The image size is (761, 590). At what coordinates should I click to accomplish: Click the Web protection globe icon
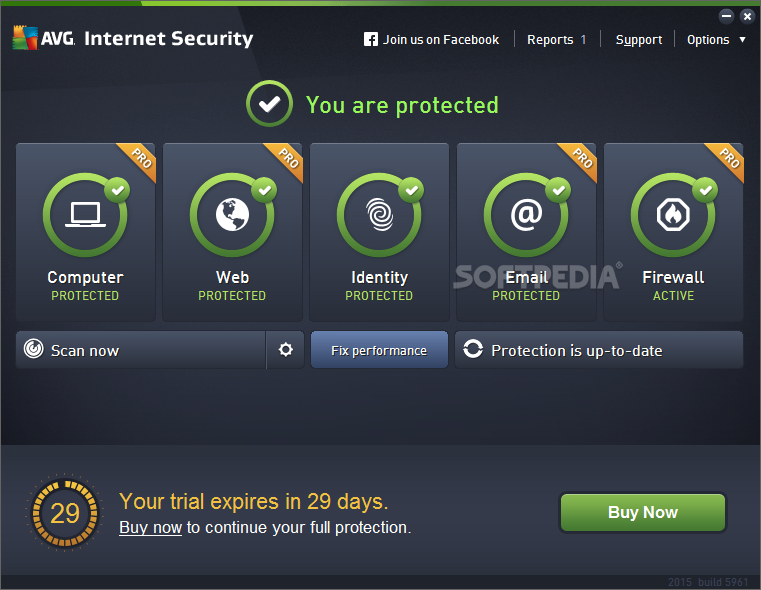(232, 215)
